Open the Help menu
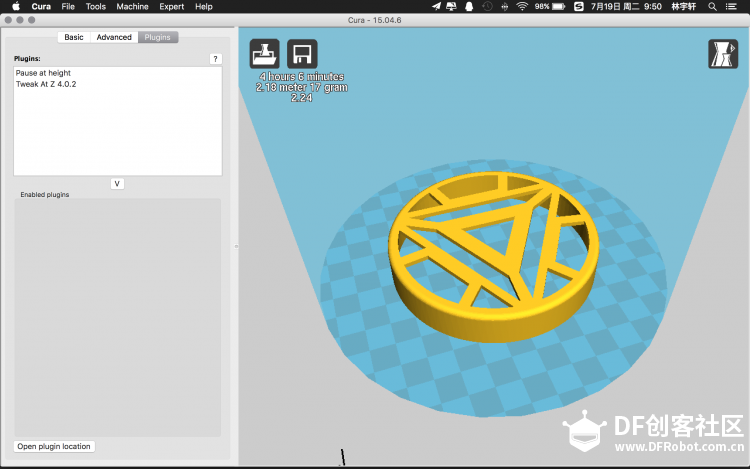The image size is (750, 469). coord(204,7)
